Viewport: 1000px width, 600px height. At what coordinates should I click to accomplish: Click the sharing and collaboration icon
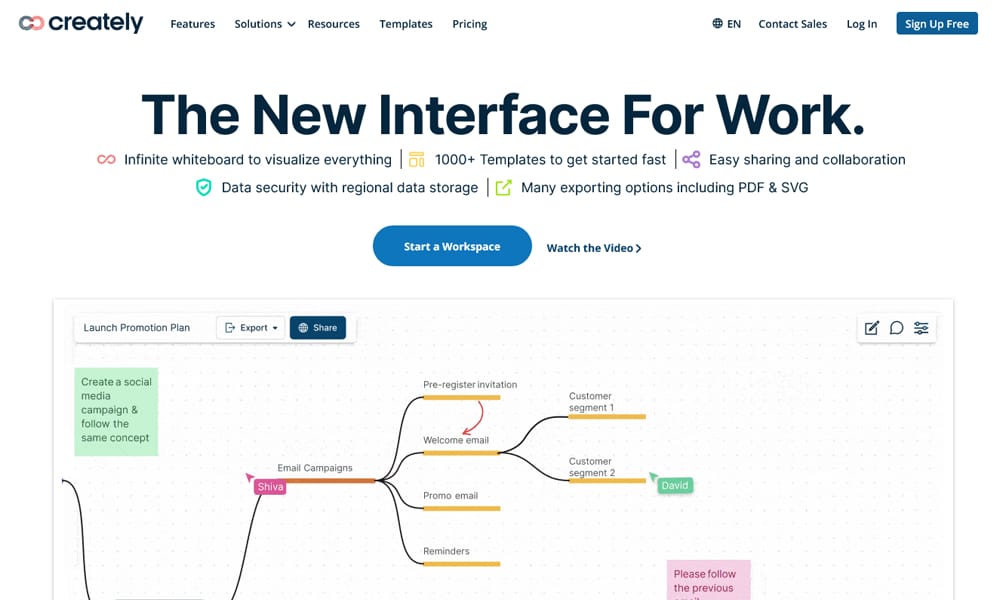coord(691,160)
